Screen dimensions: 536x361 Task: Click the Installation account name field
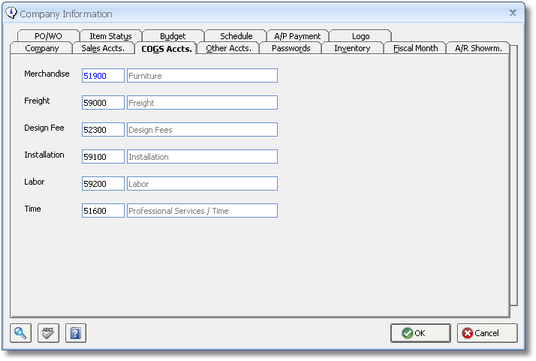[x=202, y=157]
